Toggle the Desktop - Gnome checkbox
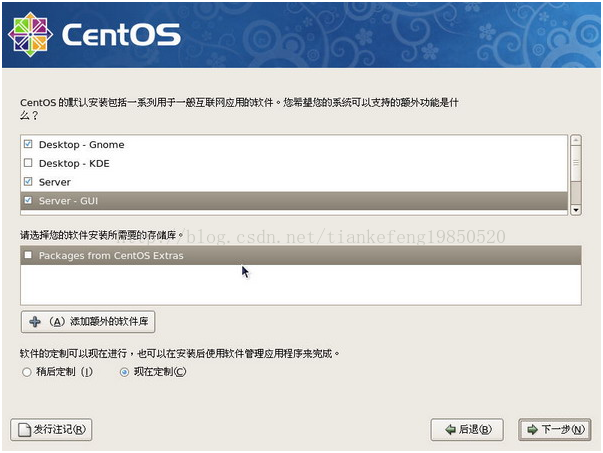Screen dimensions: 603x453 pyautogui.click(x=28, y=144)
